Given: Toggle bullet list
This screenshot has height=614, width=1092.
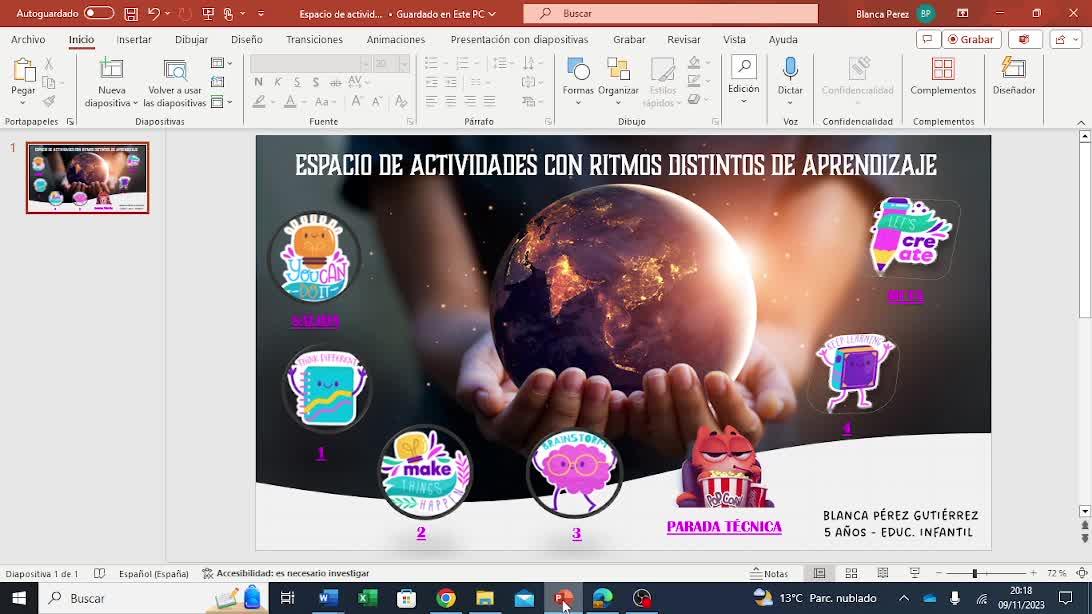Looking at the screenshot, I should pos(431,63).
